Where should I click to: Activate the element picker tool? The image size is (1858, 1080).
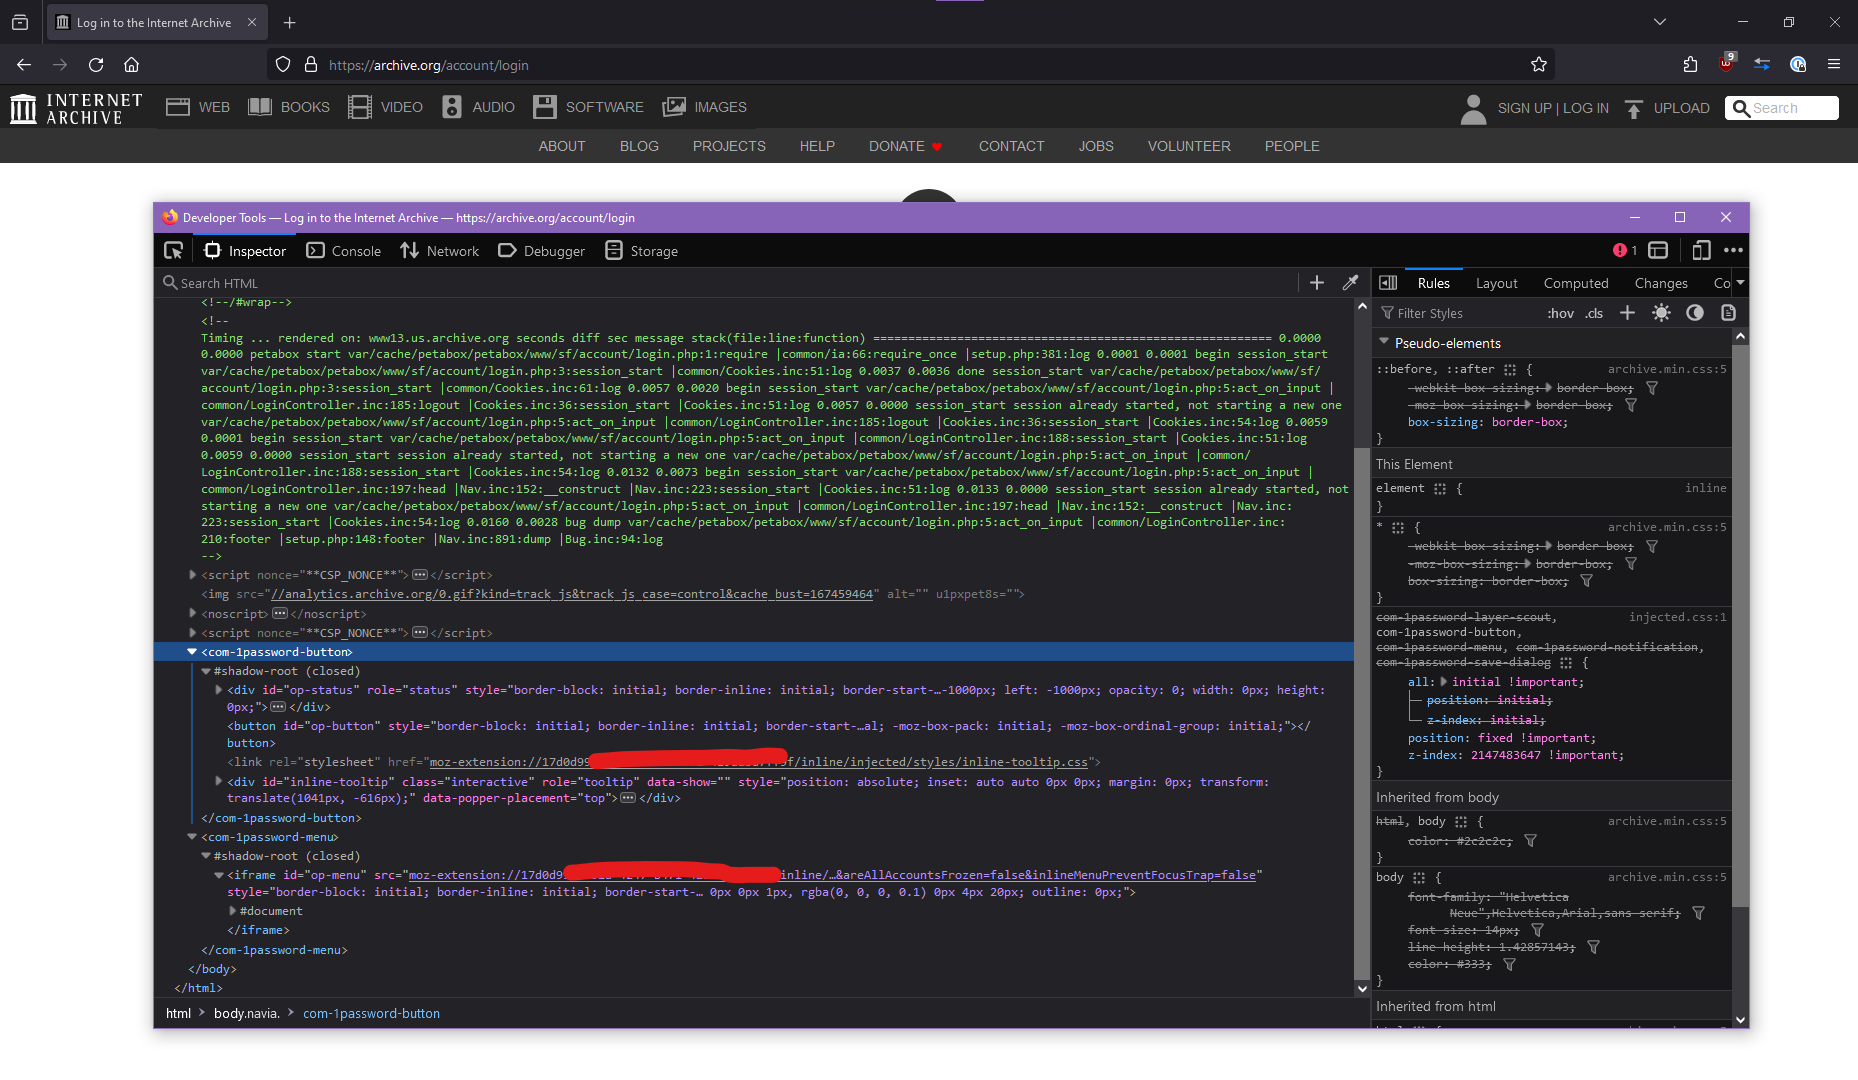(174, 251)
